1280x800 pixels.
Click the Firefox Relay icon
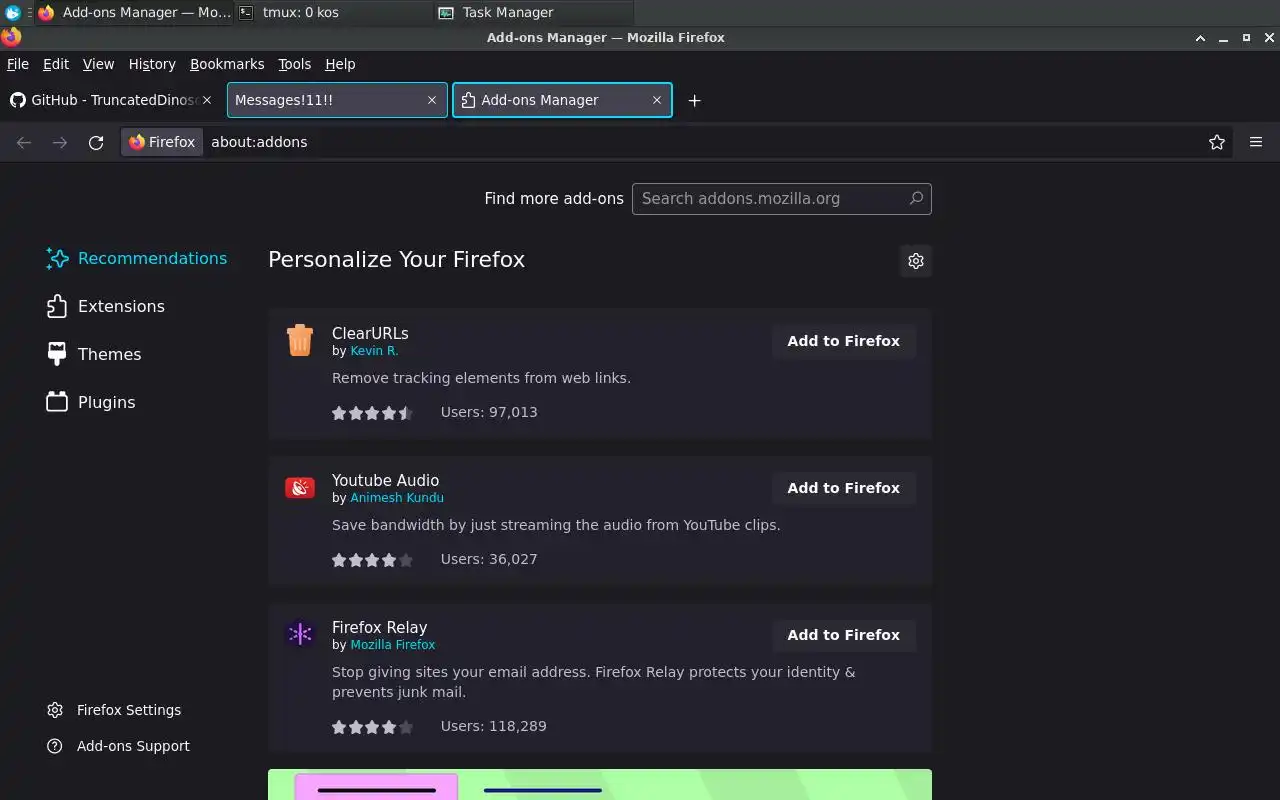coord(300,634)
